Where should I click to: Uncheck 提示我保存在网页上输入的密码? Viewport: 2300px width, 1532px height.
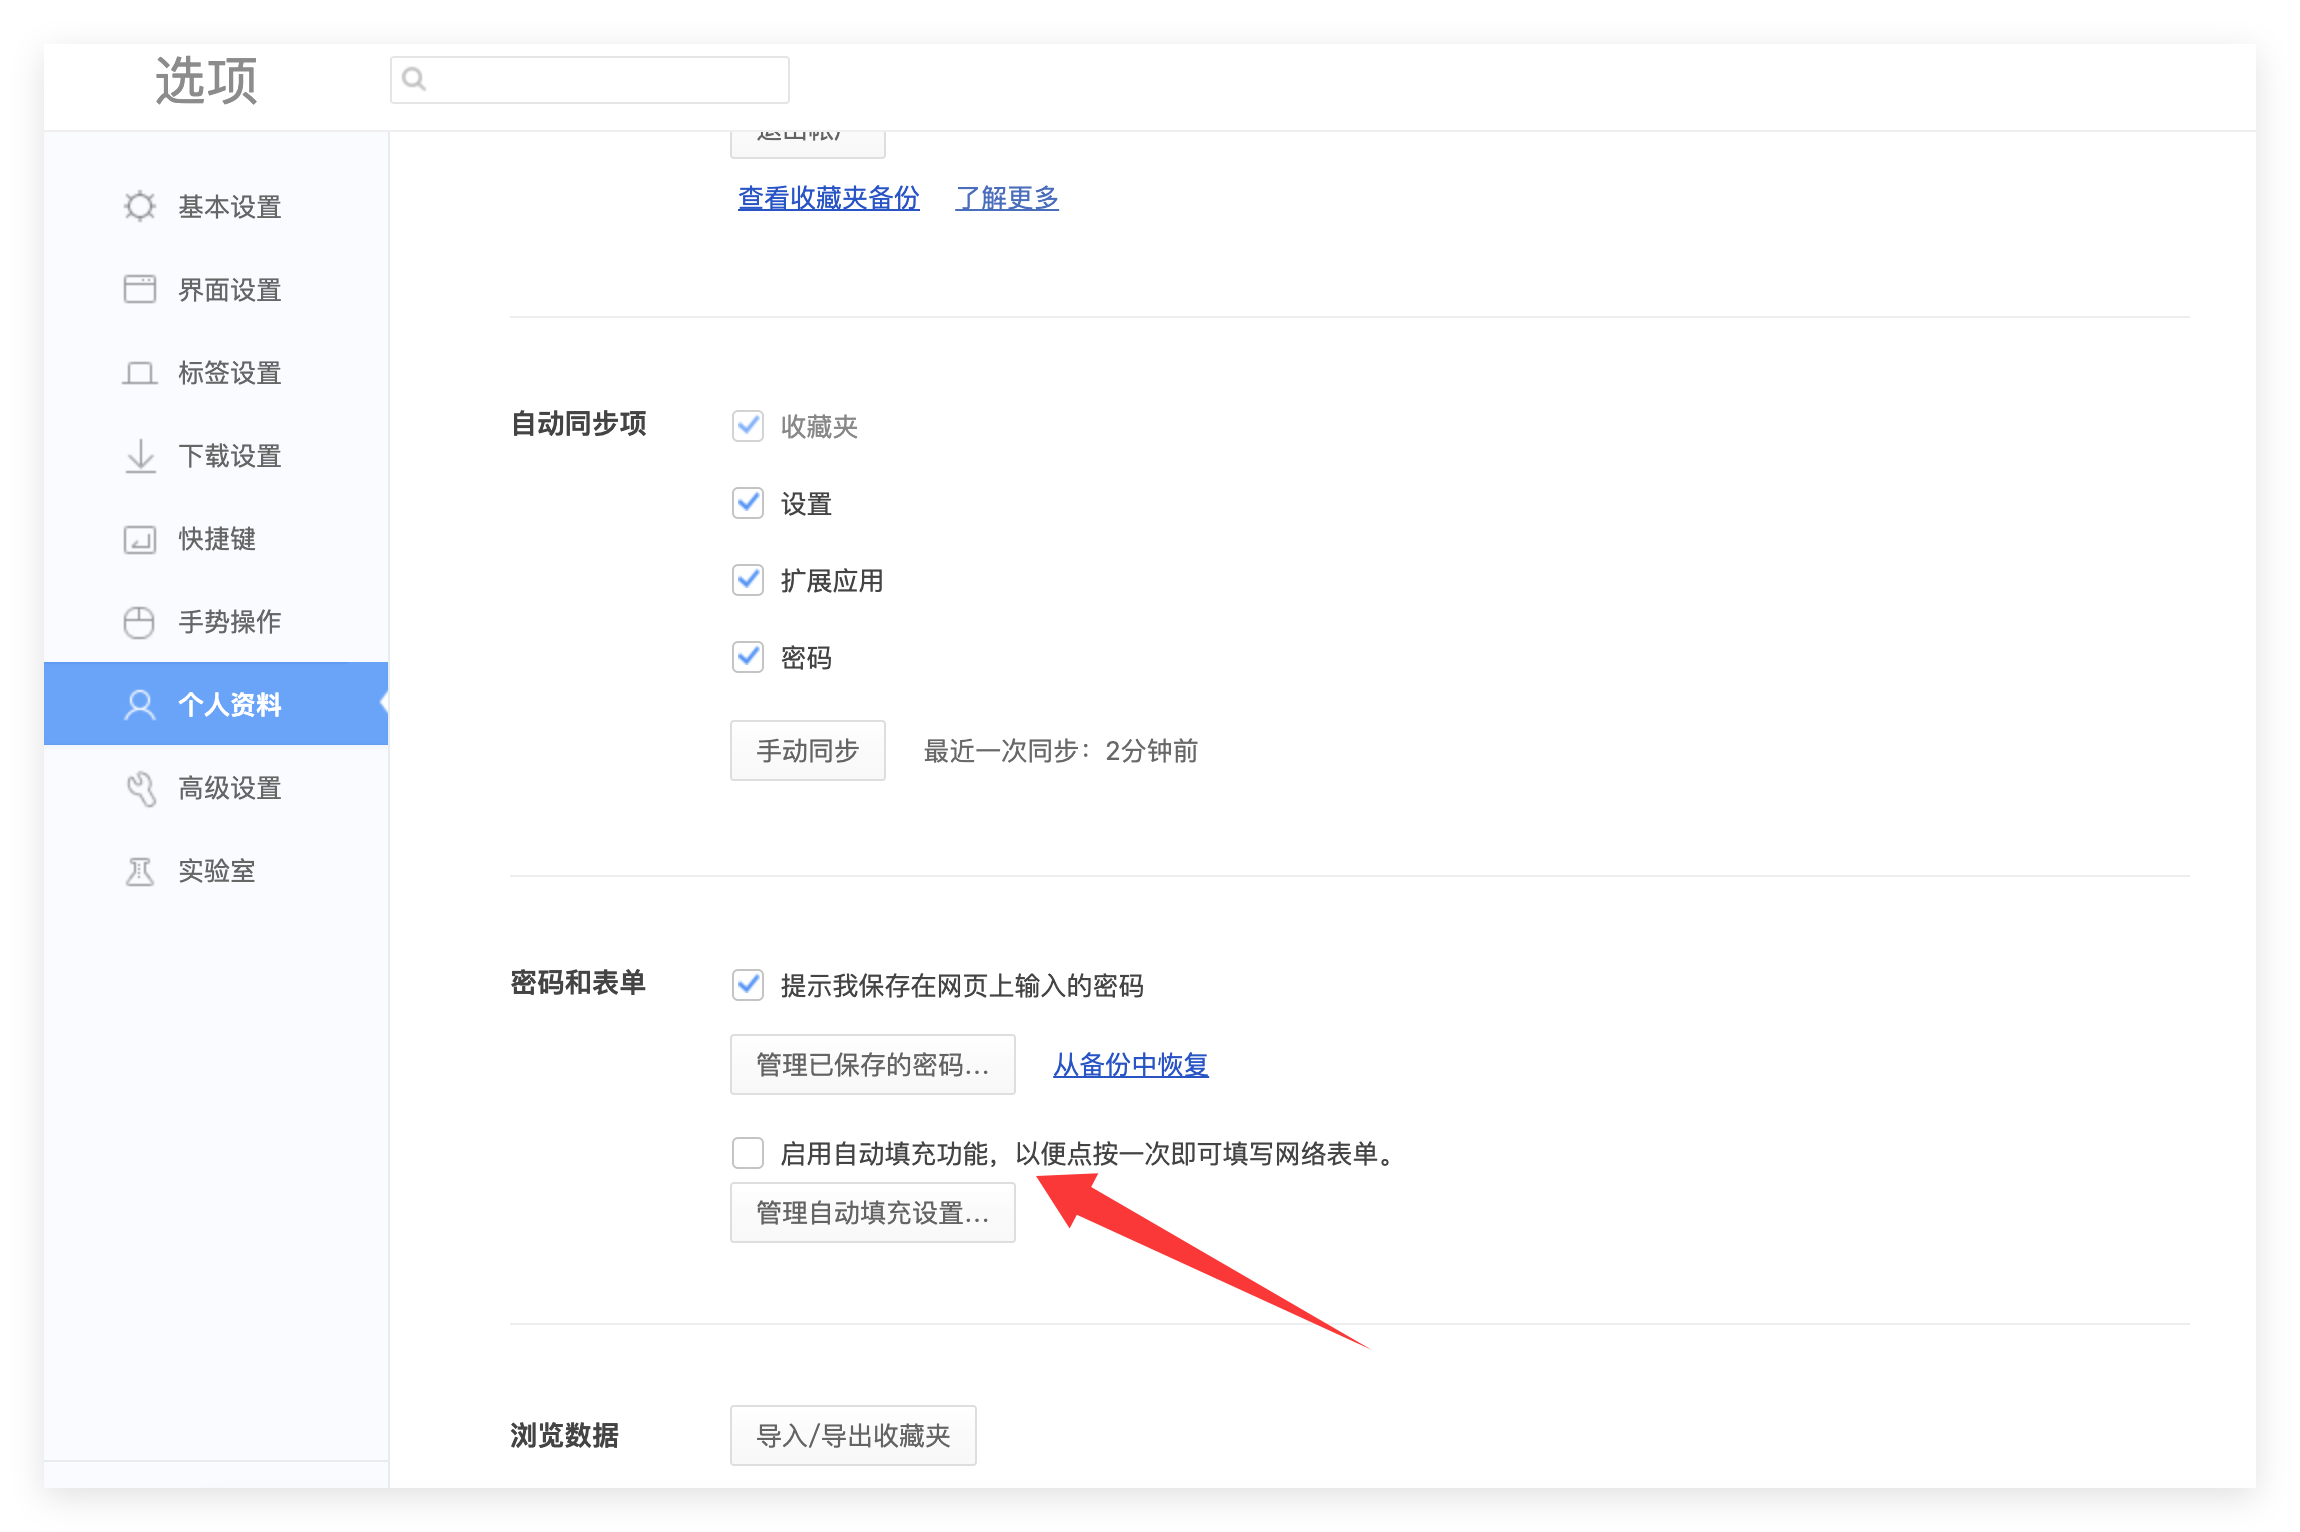[748, 985]
